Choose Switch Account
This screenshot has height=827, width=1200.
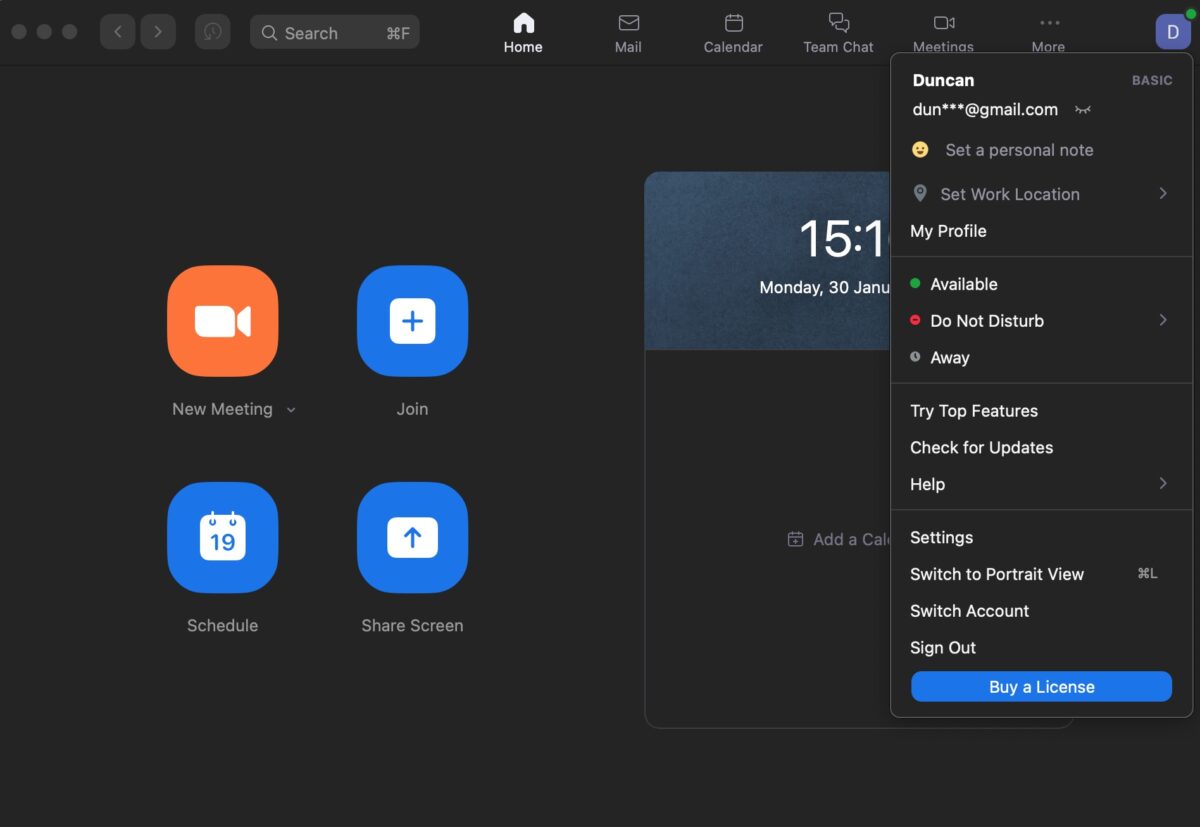(969, 611)
